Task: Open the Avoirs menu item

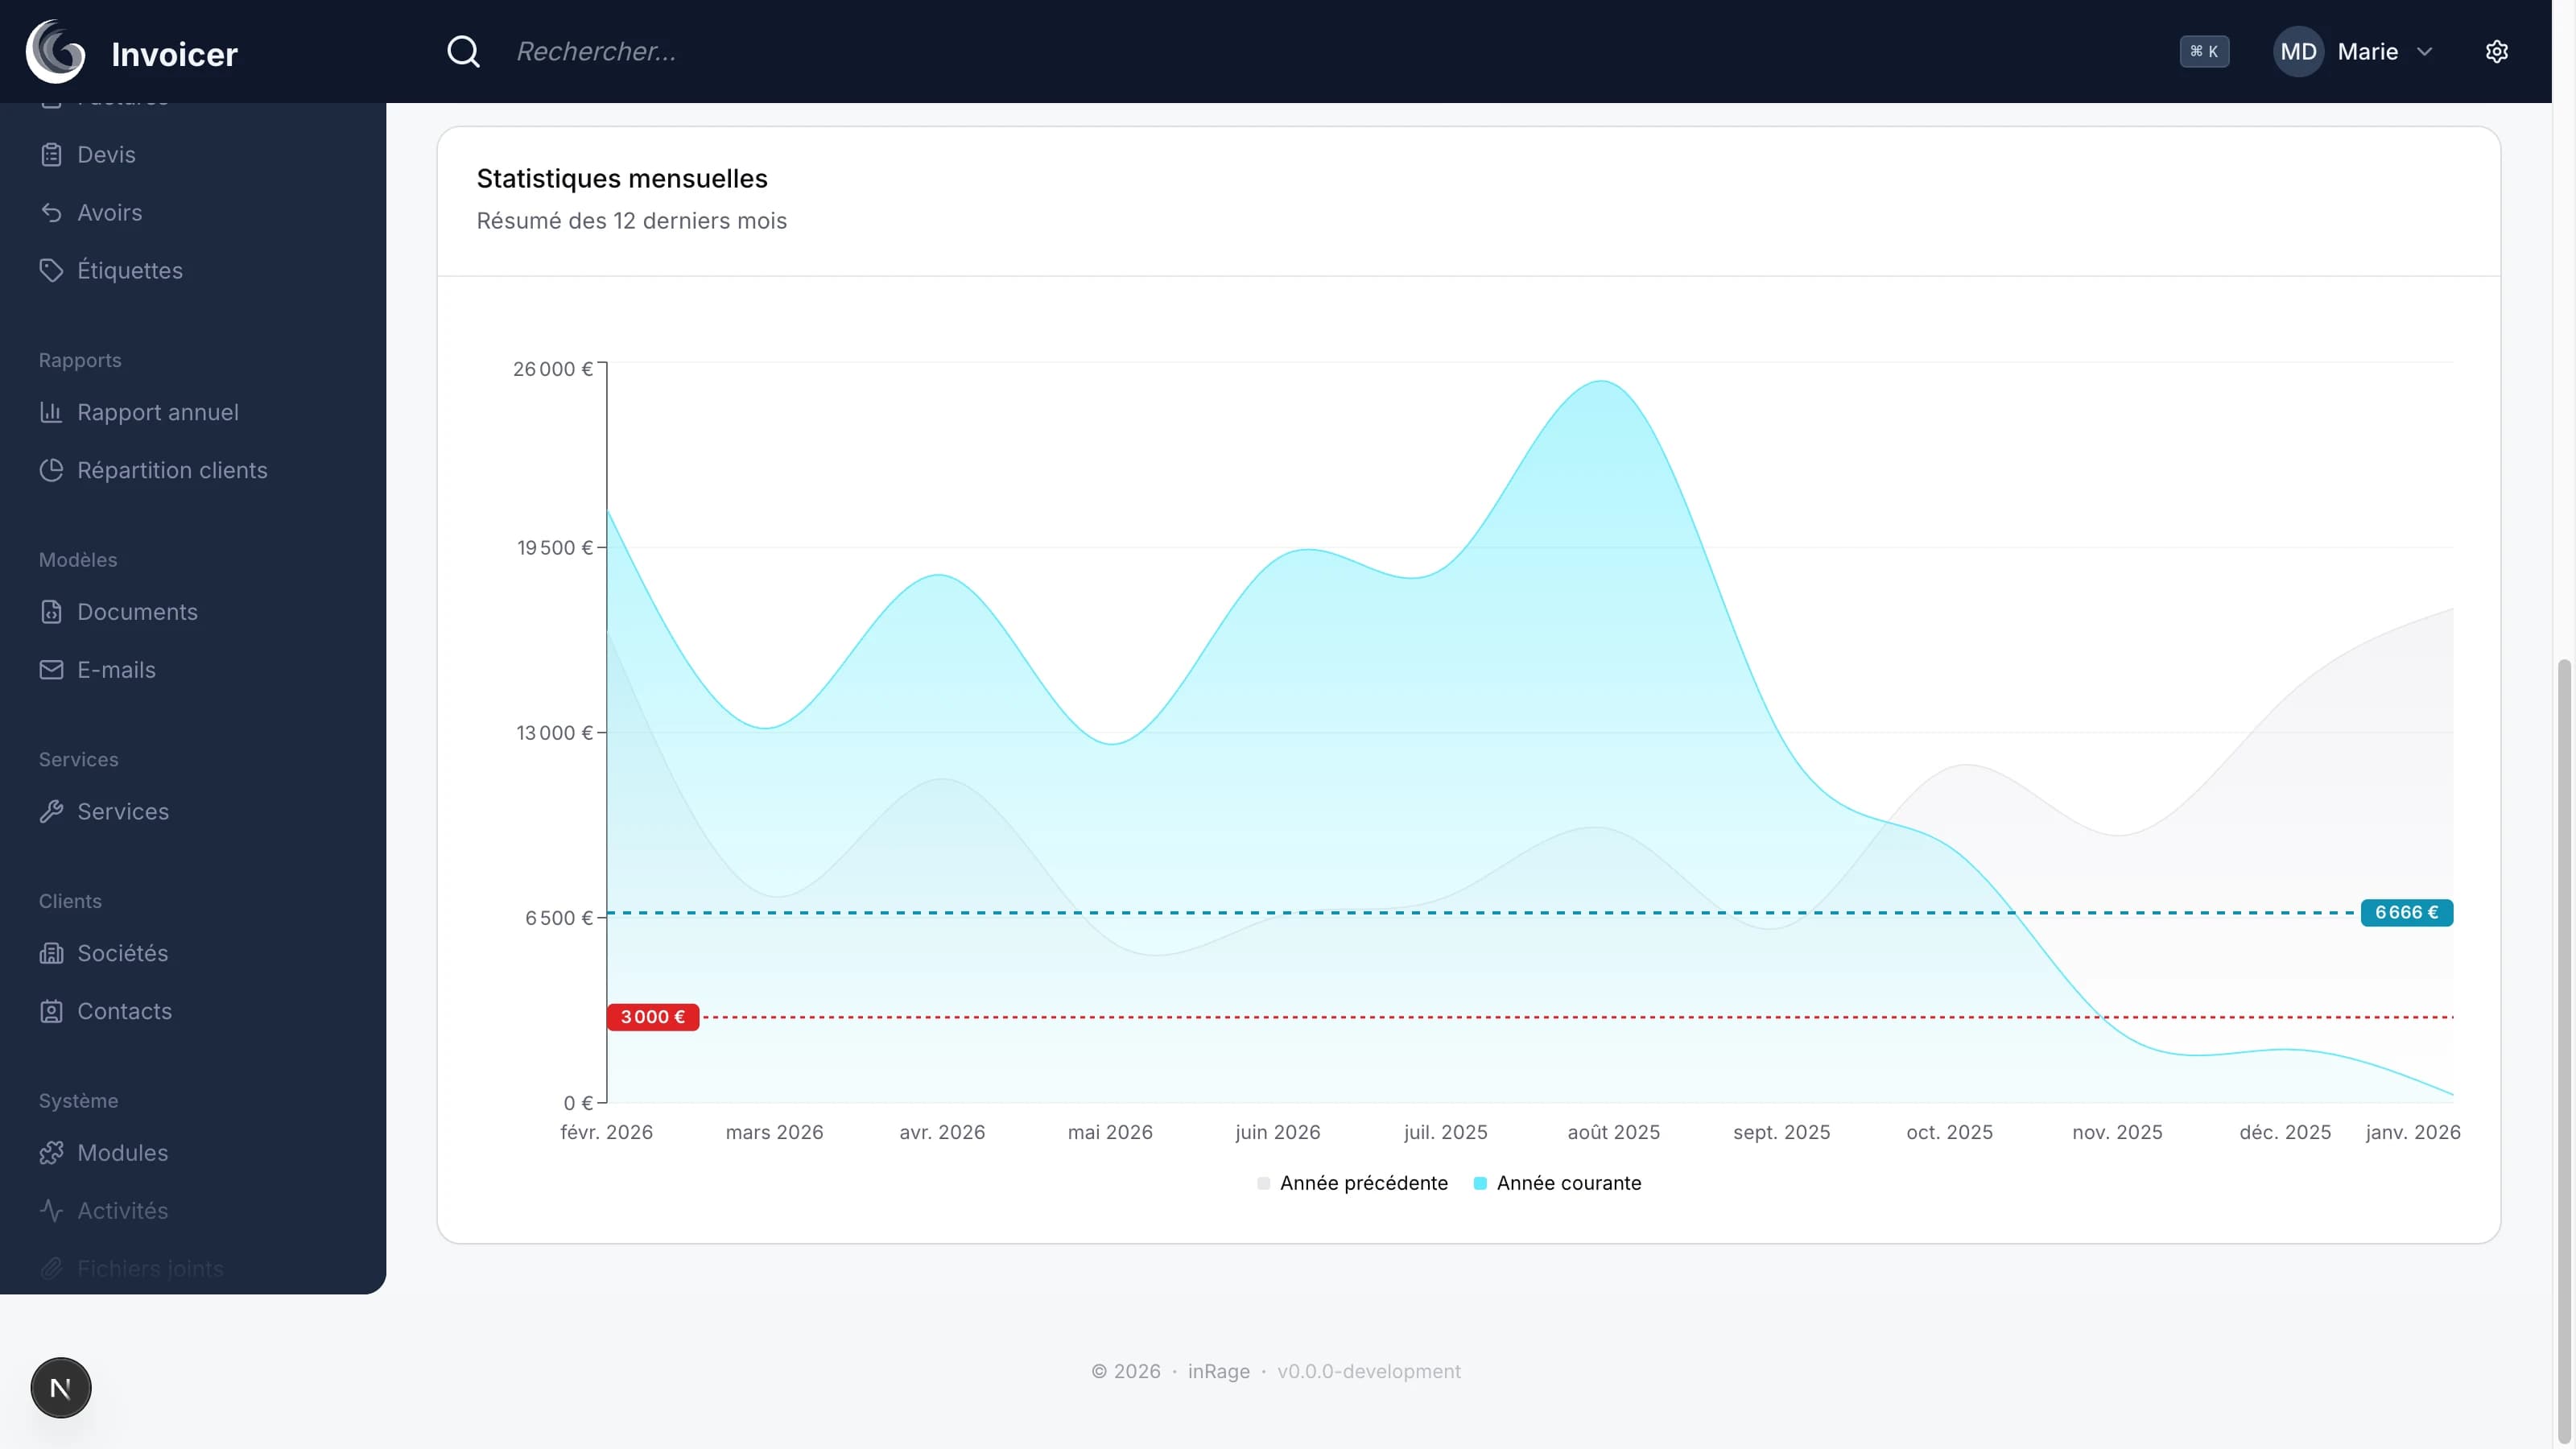Action: pos(110,213)
